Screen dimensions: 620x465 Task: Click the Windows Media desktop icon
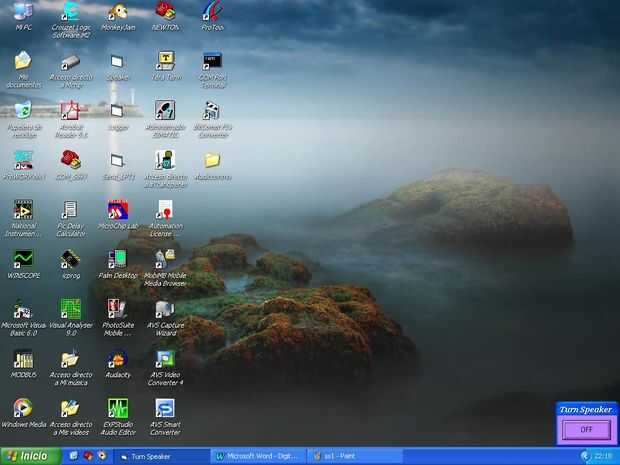click(23, 414)
